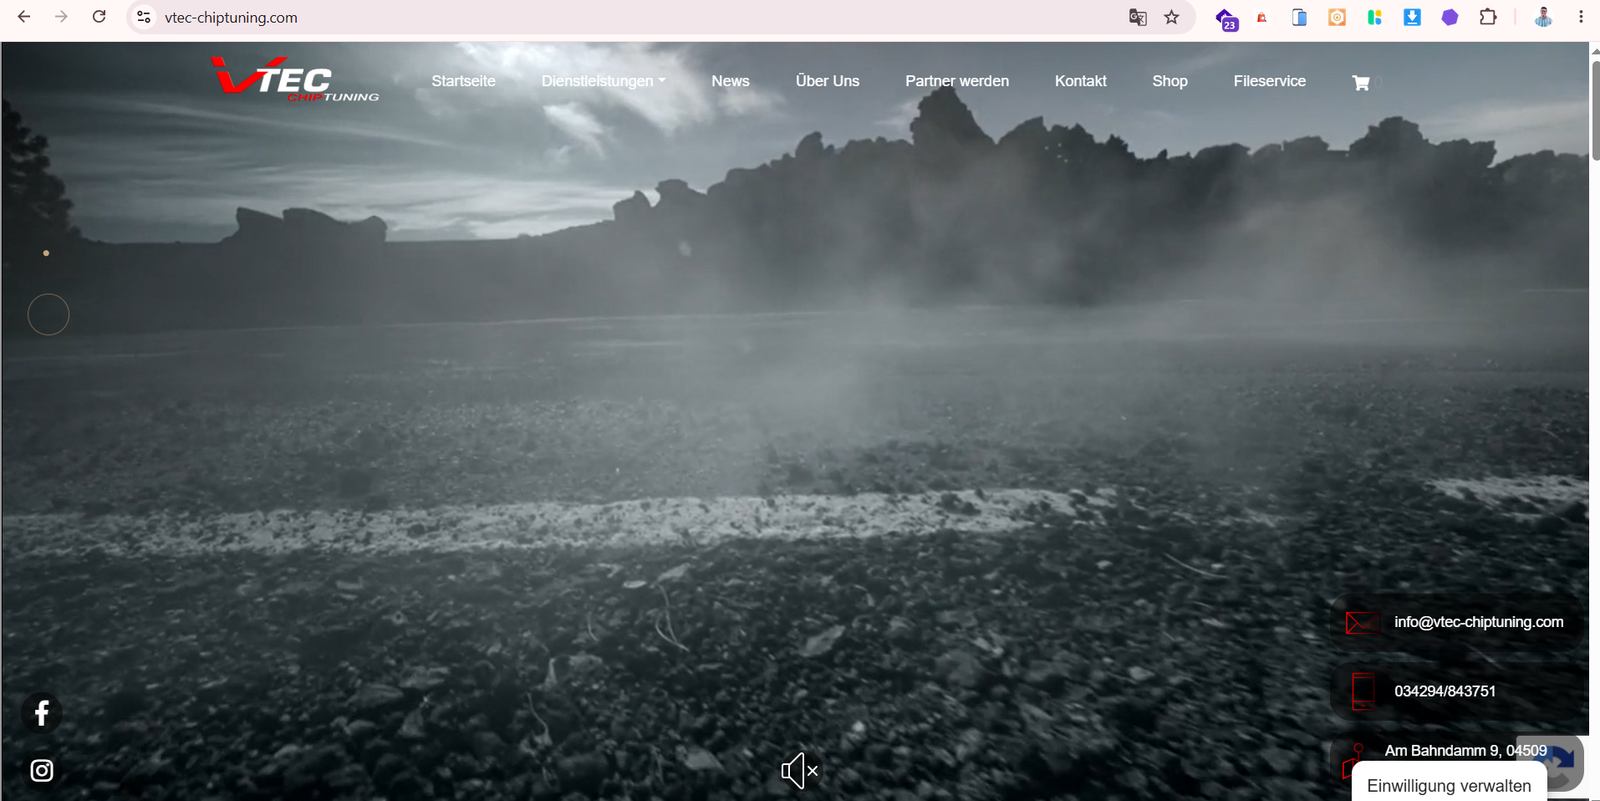Open the shopping cart icon
The image size is (1600, 801).
click(x=1361, y=83)
